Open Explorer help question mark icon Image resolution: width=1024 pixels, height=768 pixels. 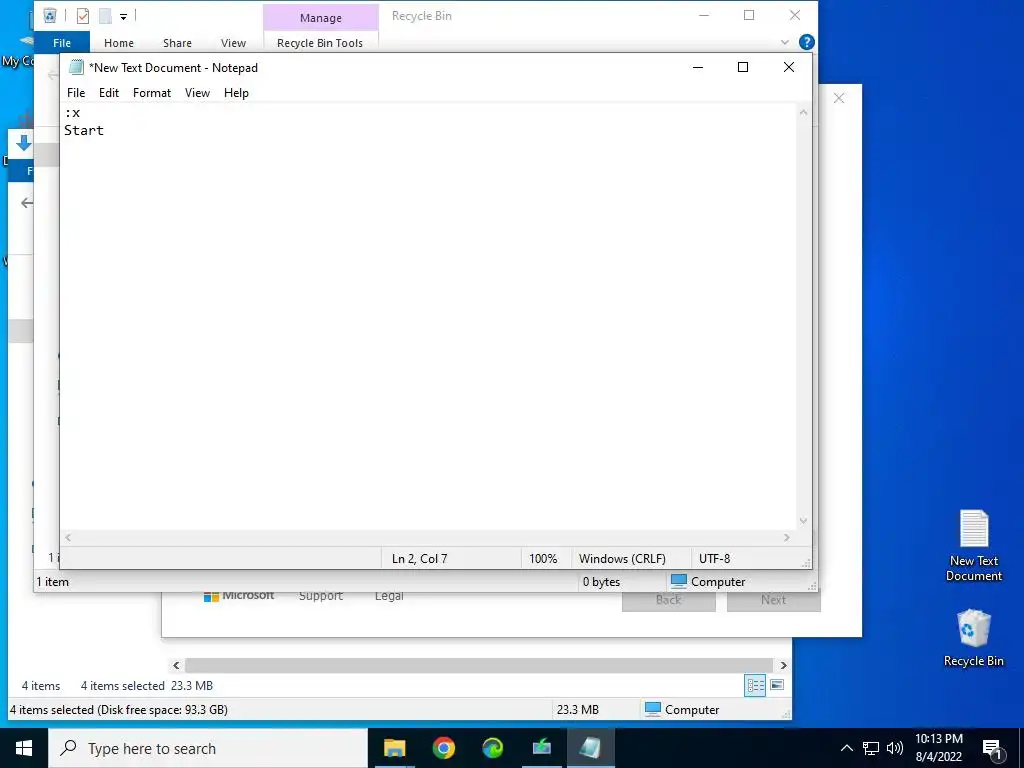point(807,42)
